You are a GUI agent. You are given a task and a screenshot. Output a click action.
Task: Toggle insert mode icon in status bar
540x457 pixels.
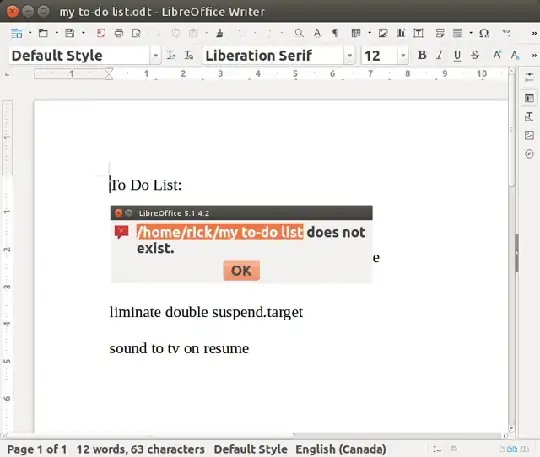click(x=437, y=449)
